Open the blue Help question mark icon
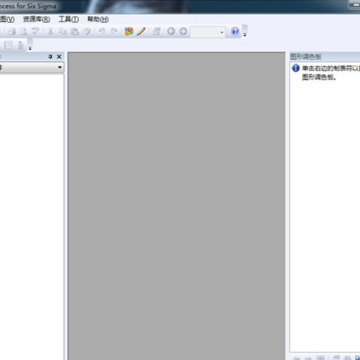Screen dimensions: 360x360 pyautogui.click(x=235, y=32)
